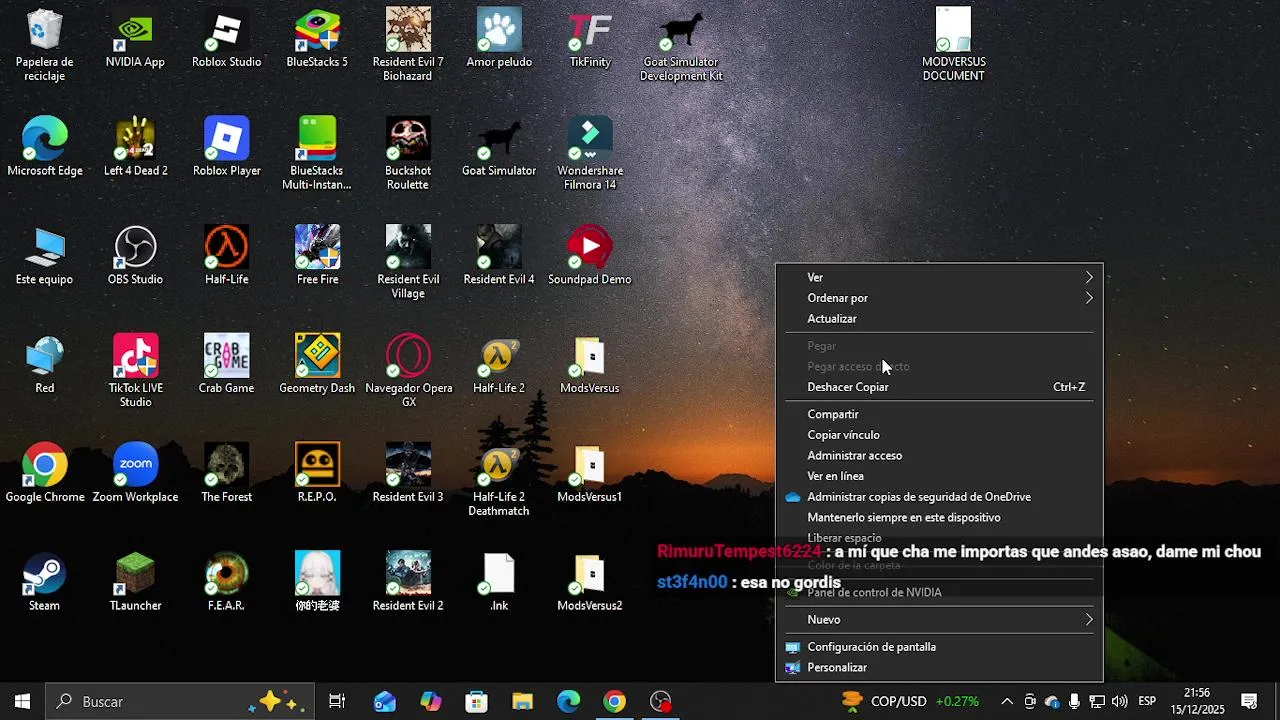
Task: Select Steam desktop shortcut
Action: click(45, 583)
